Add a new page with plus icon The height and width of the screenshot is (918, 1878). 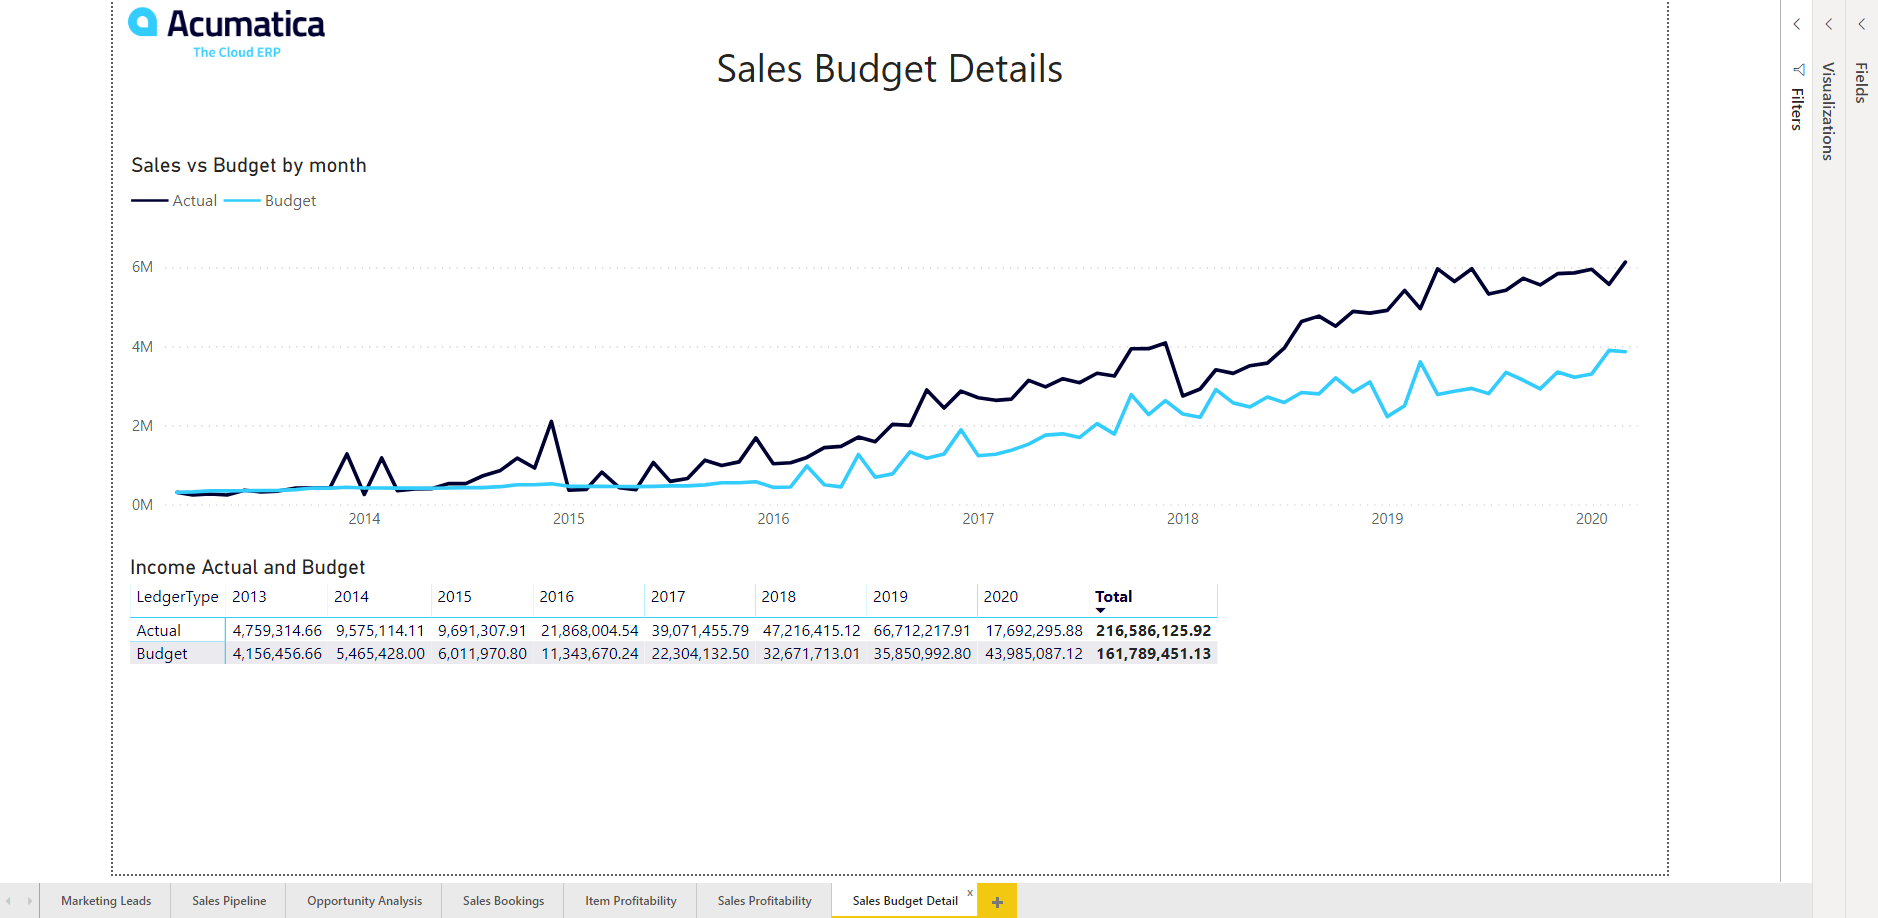pyautogui.click(x=997, y=901)
